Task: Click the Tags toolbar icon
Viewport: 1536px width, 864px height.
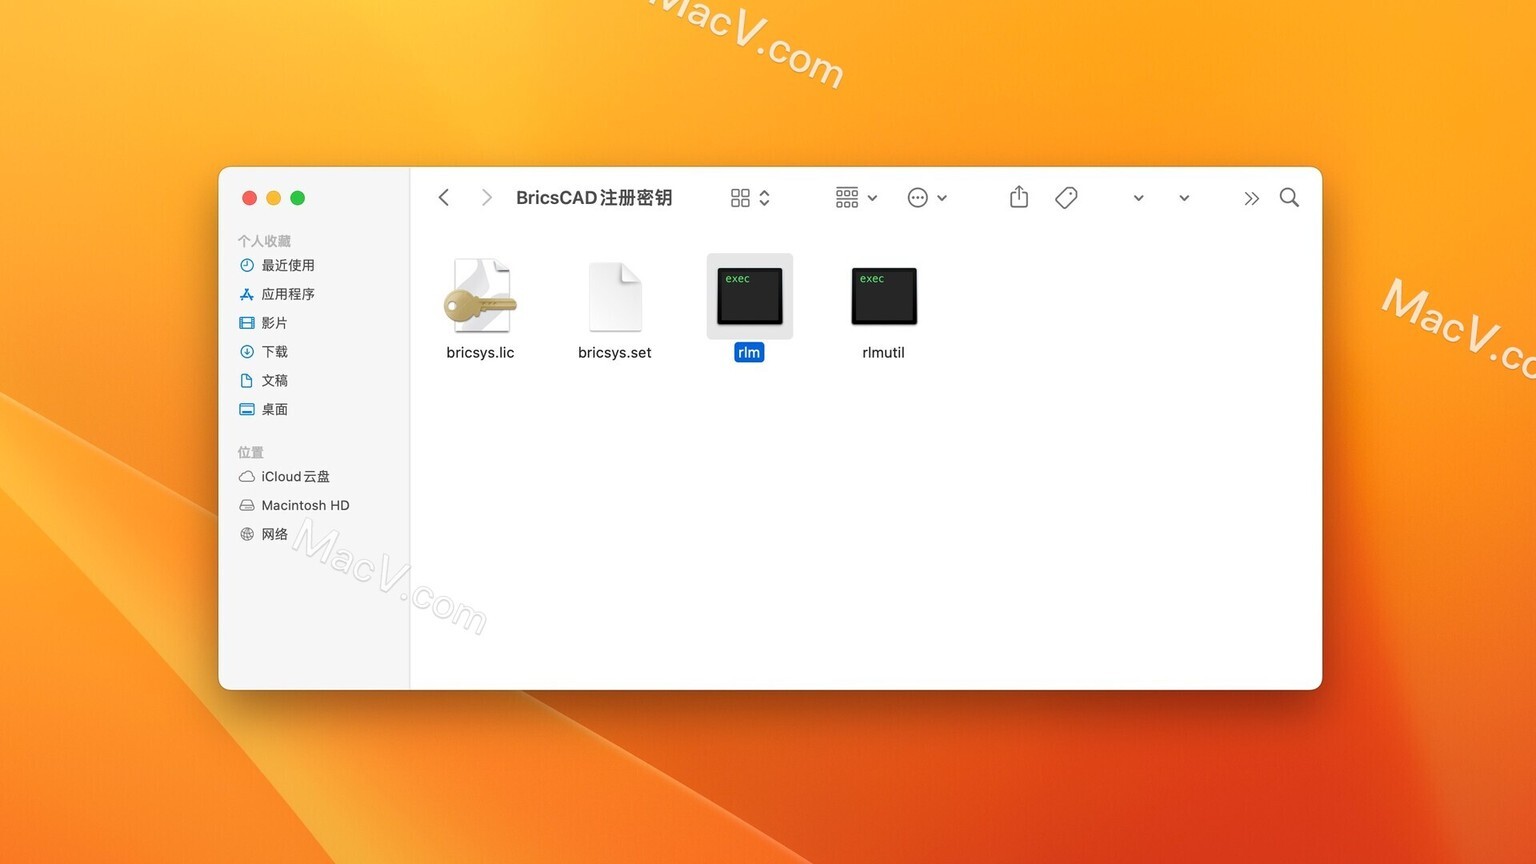Action: (x=1066, y=198)
